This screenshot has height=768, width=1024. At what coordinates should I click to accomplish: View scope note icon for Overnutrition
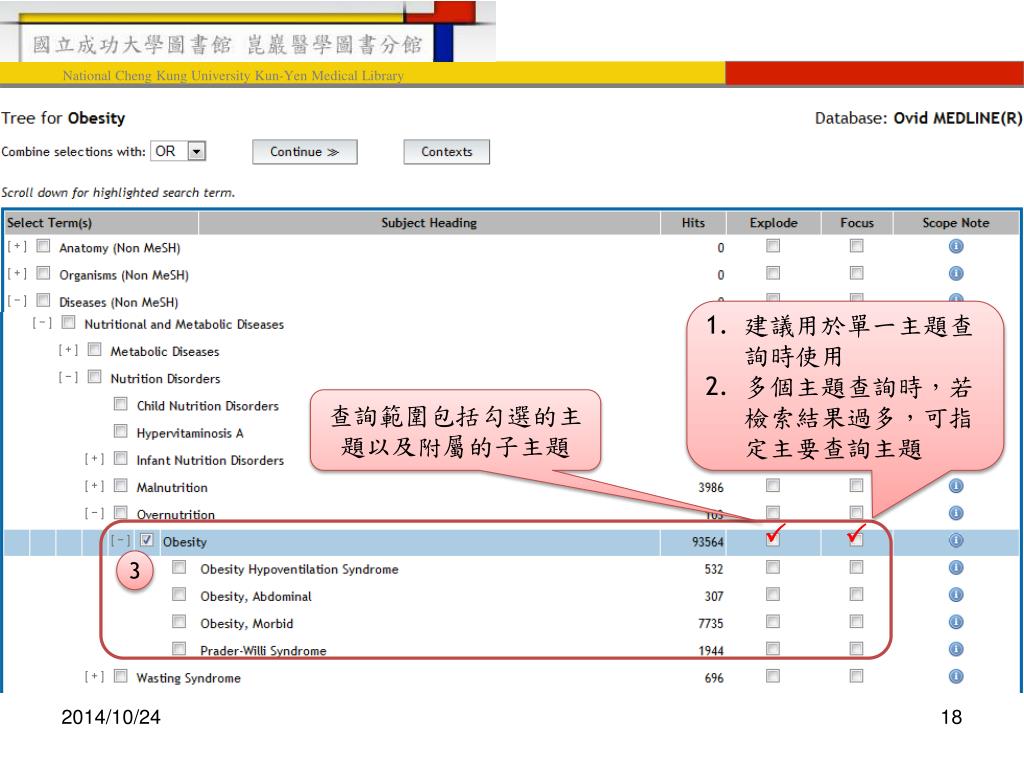pos(955,513)
